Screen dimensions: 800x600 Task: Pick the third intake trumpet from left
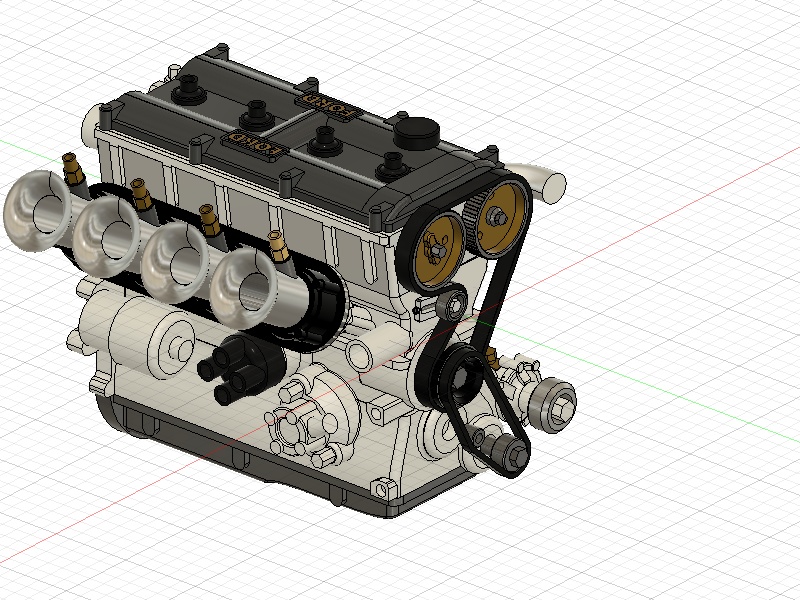click(175, 262)
